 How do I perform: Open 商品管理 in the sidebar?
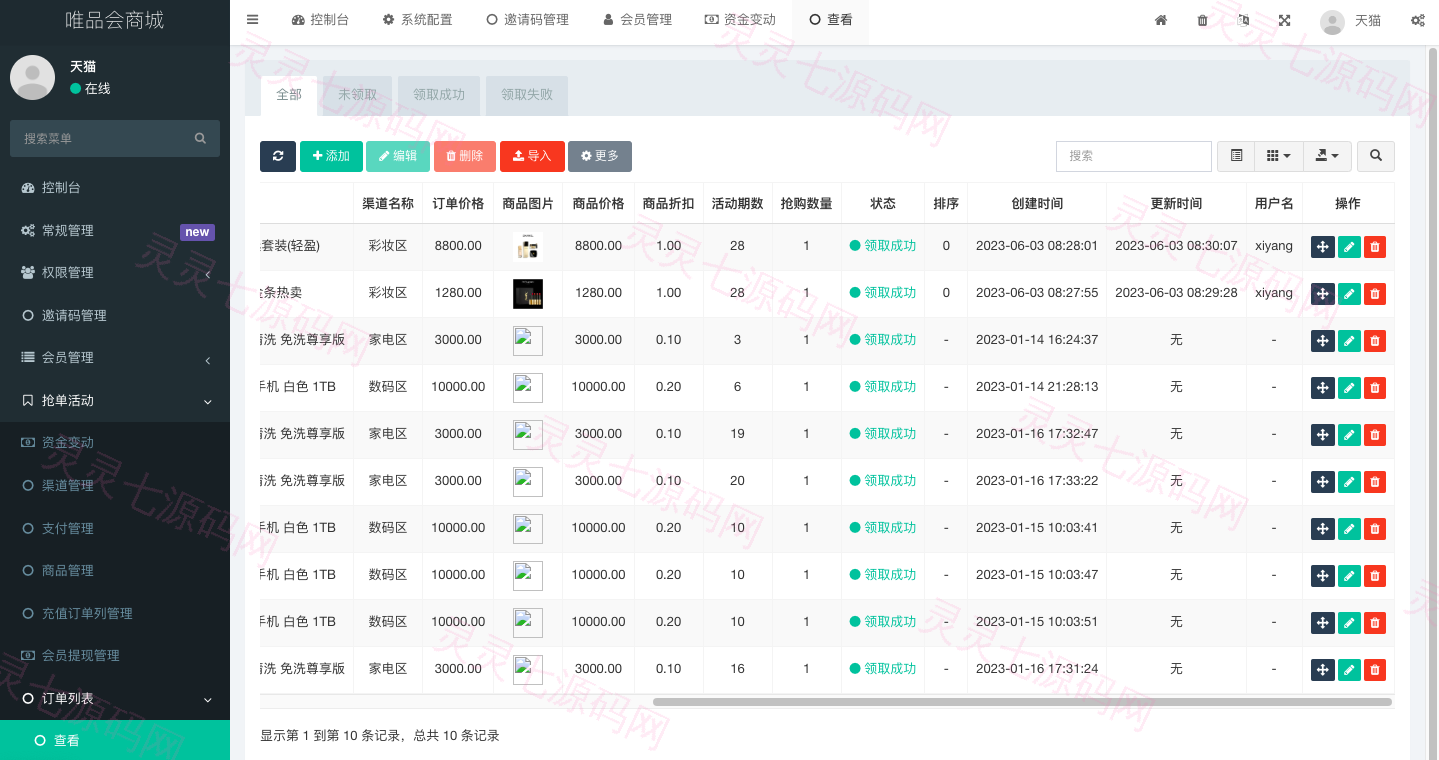115,570
